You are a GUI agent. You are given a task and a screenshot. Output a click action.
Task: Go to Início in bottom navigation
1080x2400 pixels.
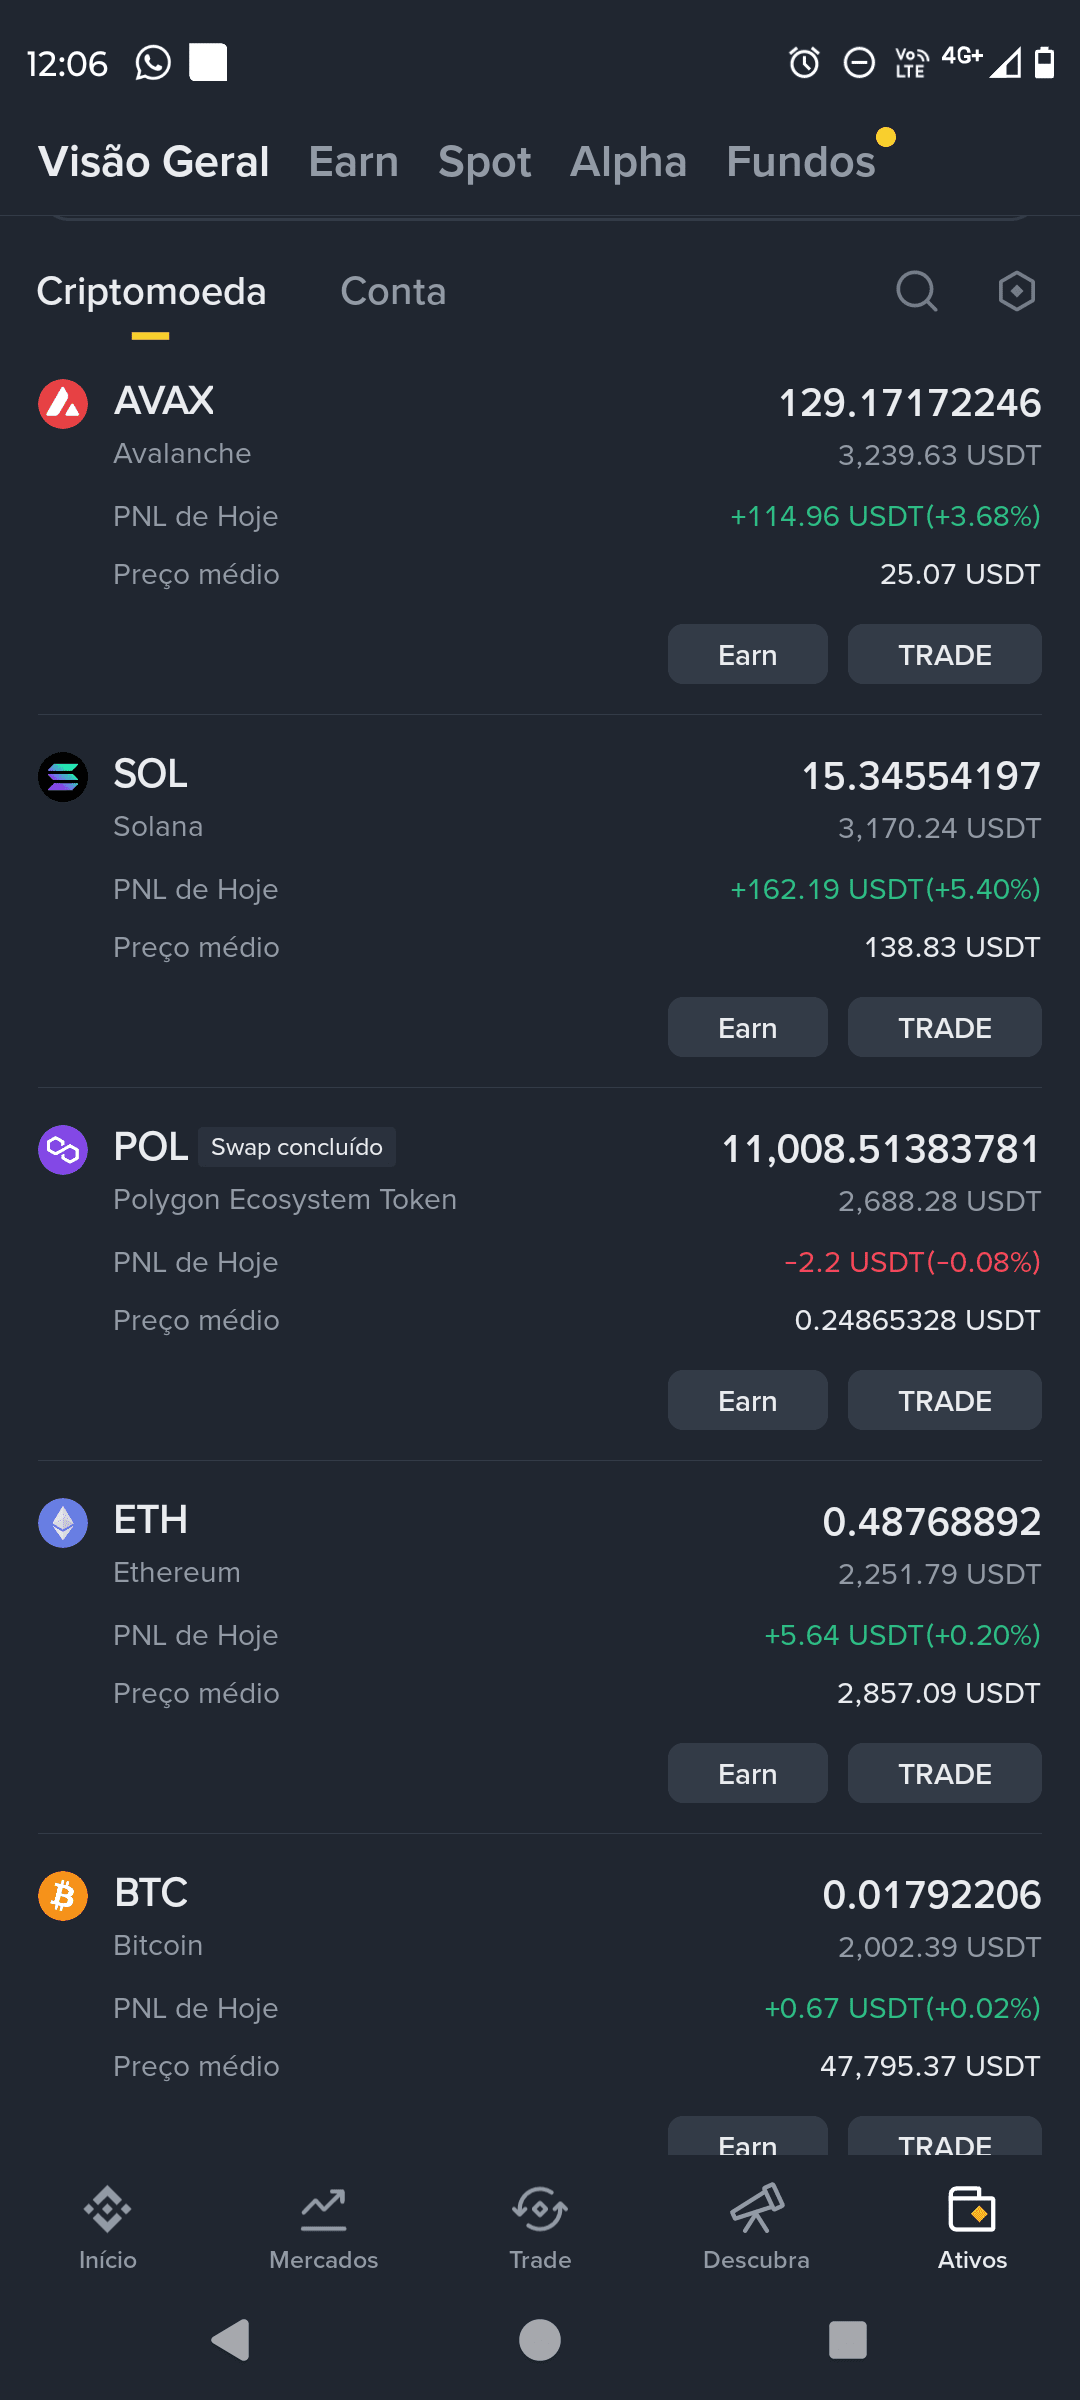click(108, 2228)
